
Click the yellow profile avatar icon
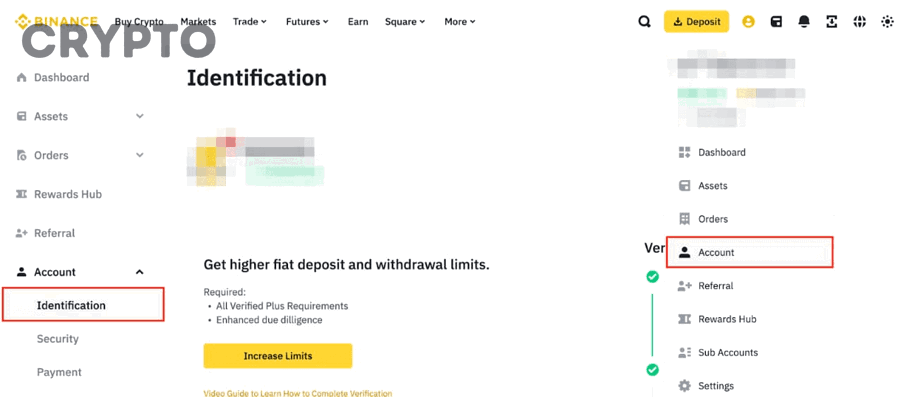(748, 22)
